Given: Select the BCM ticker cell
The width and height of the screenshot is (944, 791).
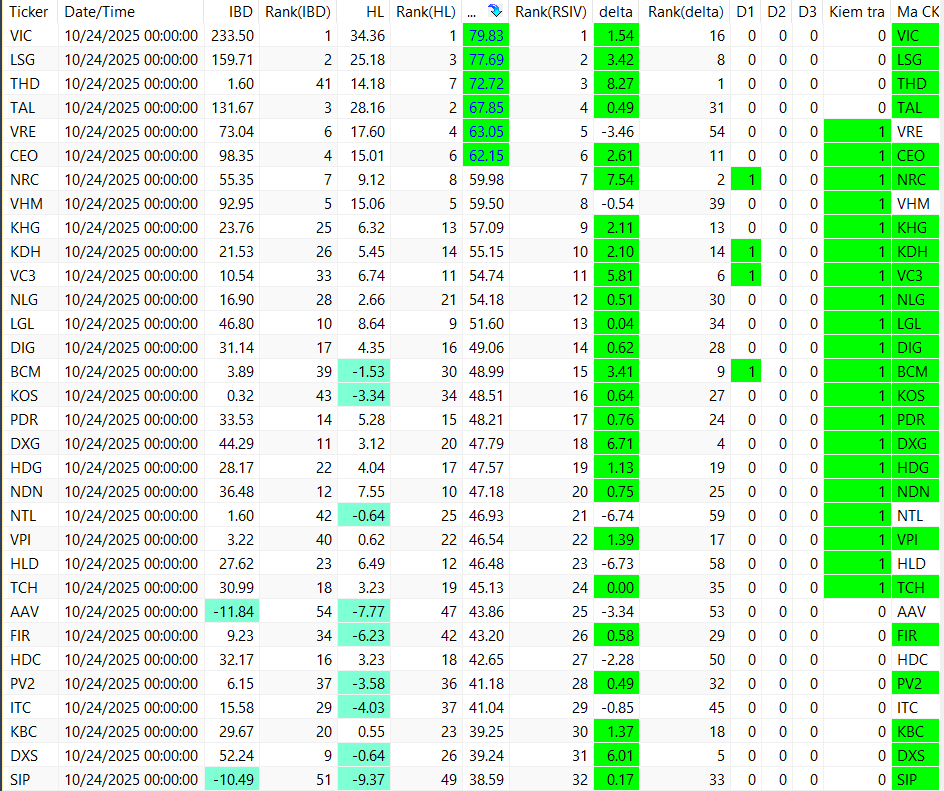Looking at the screenshot, I should click(31, 371).
